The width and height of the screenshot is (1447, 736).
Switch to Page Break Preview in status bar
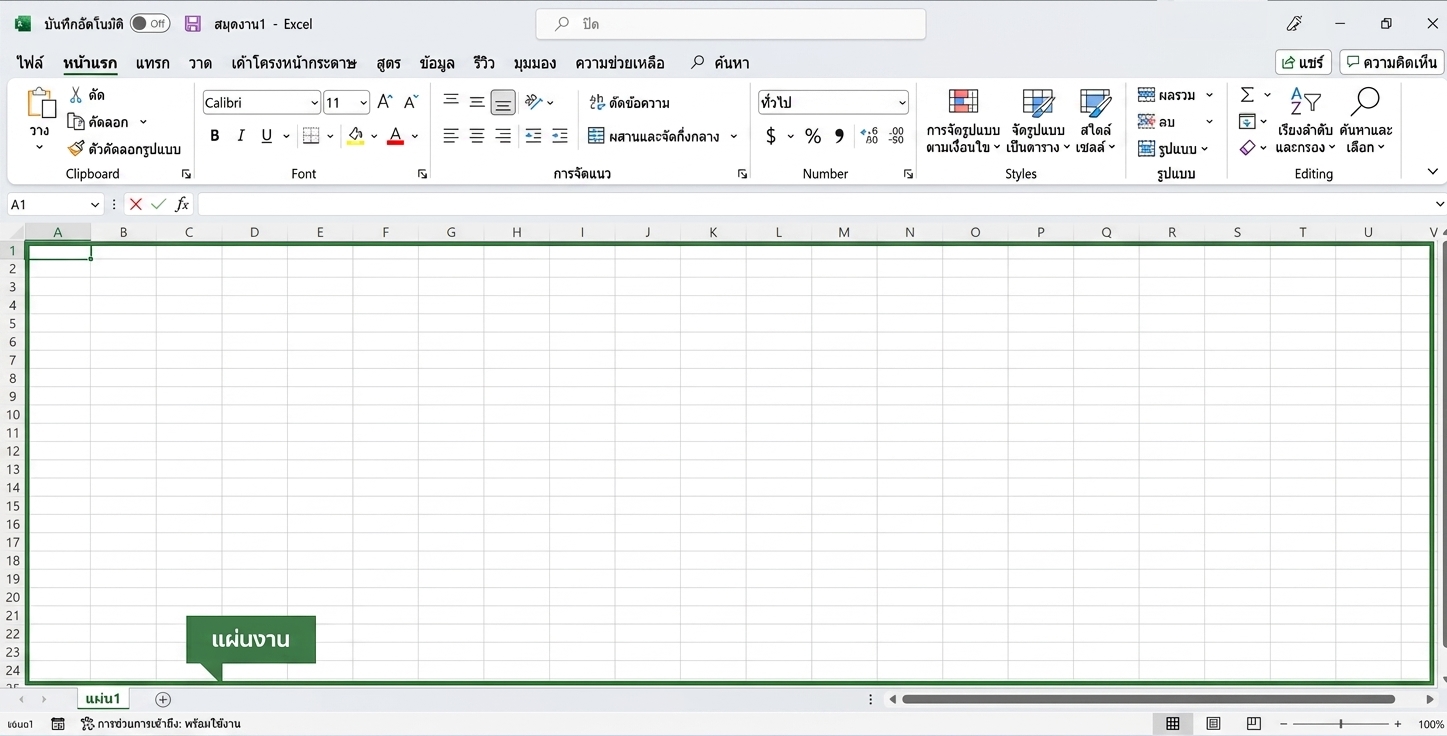click(1254, 724)
